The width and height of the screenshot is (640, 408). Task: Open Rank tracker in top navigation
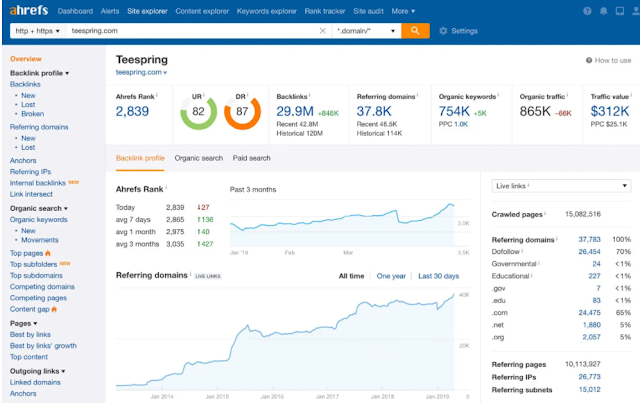(x=325, y=11)
